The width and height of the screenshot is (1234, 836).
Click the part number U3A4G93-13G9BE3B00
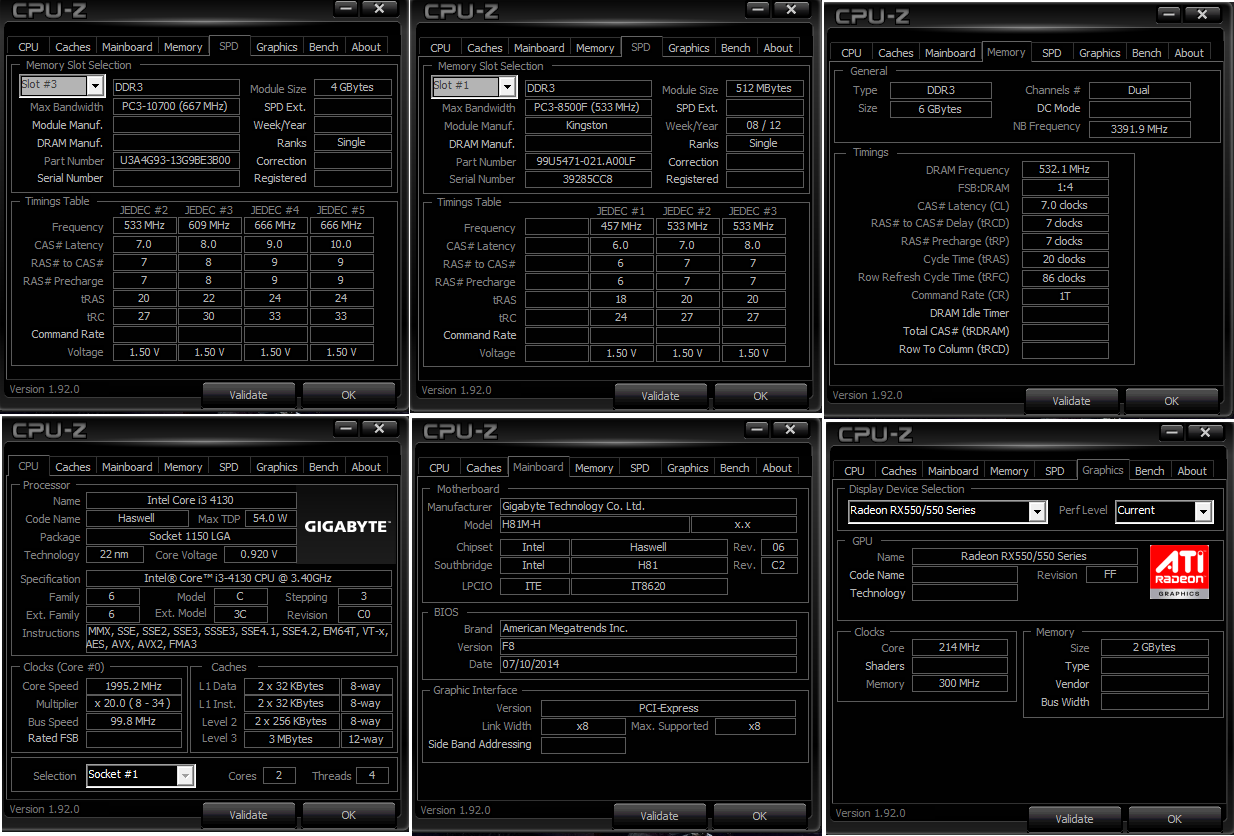pos(176,160)
